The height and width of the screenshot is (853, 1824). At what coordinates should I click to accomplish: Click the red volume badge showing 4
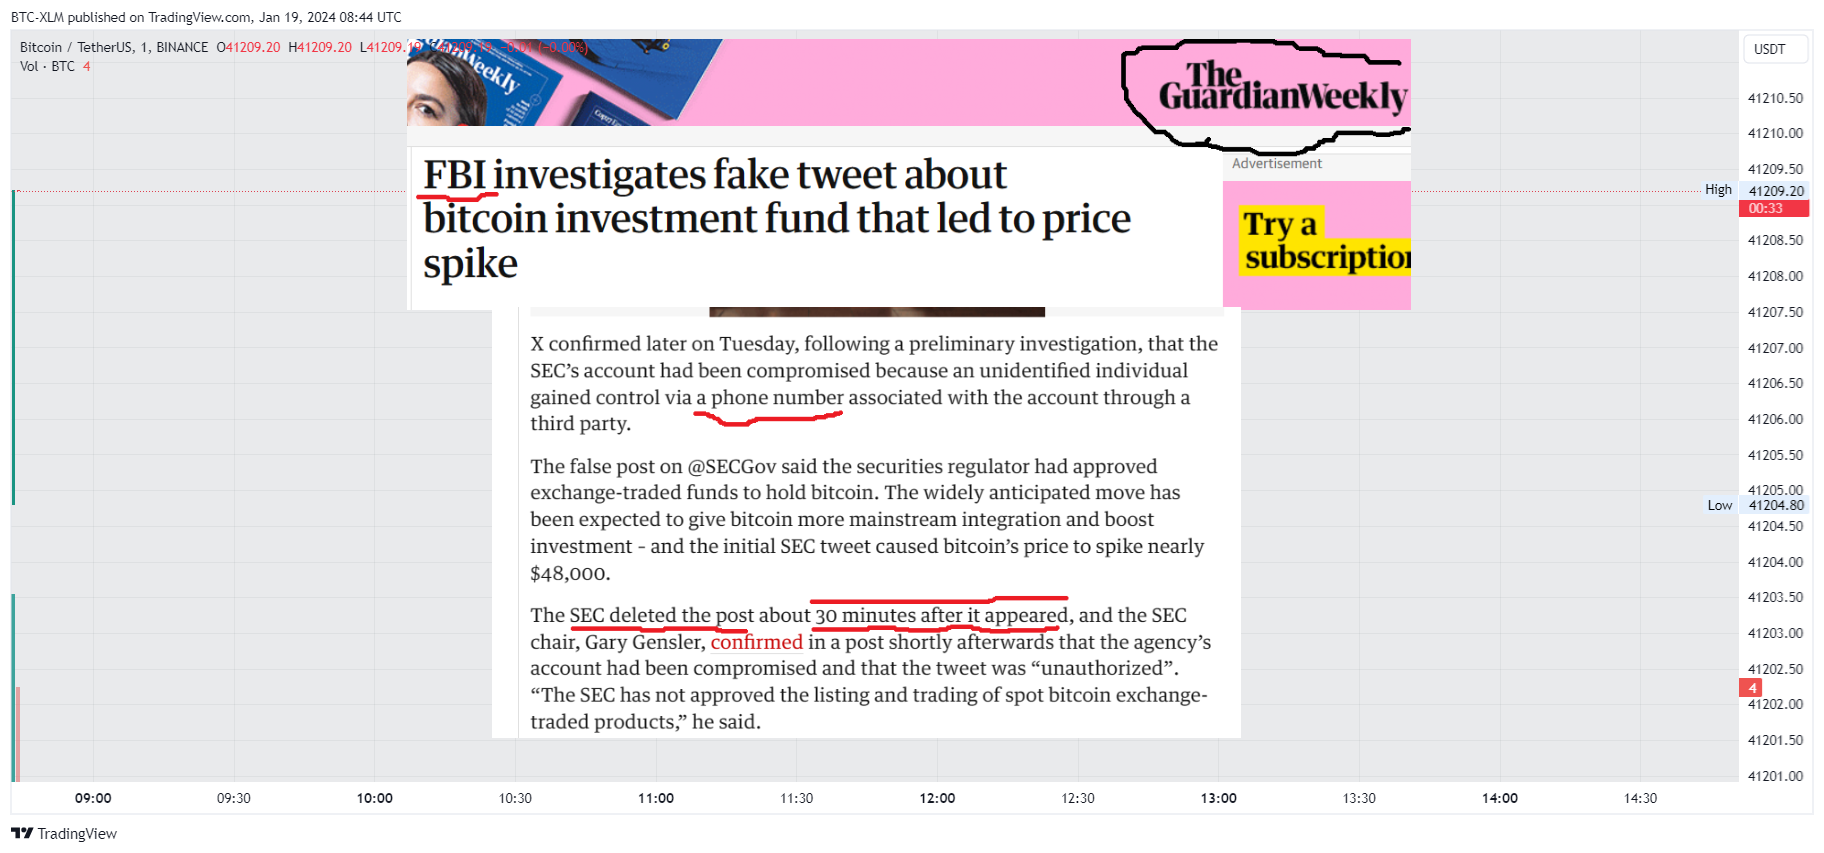(1751, 688)
